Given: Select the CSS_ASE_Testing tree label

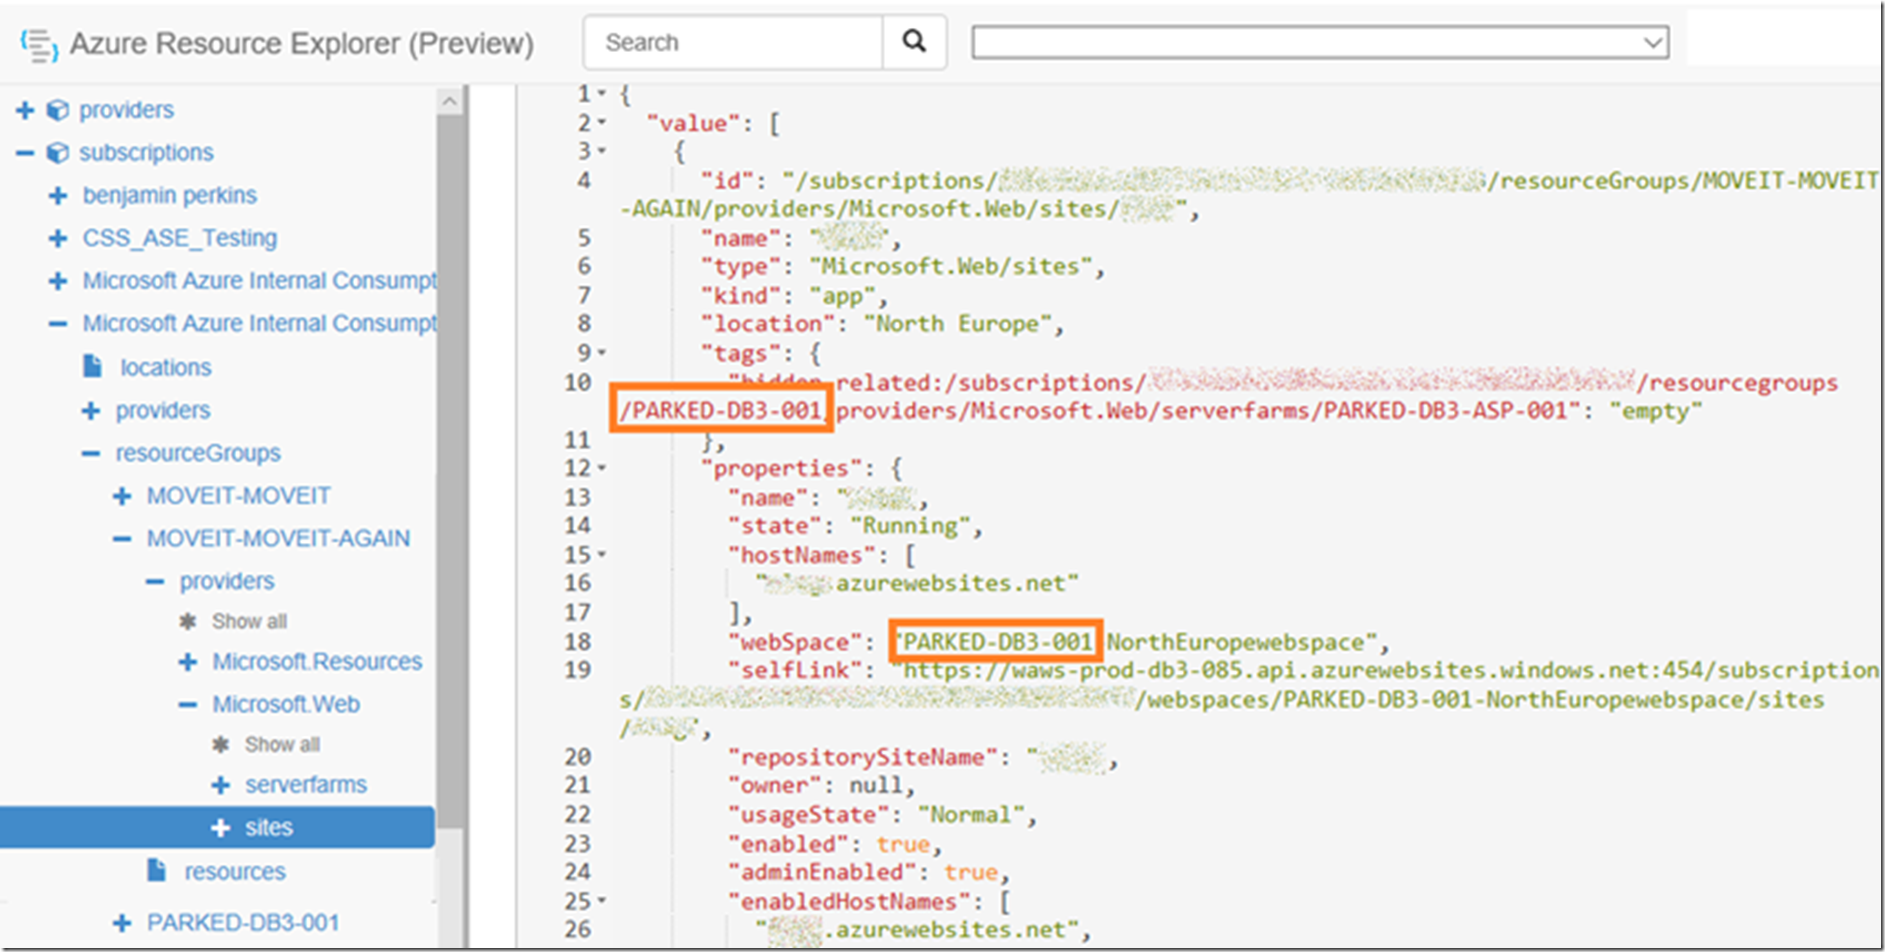Looking at the screenshot, I should click(180, 238).
